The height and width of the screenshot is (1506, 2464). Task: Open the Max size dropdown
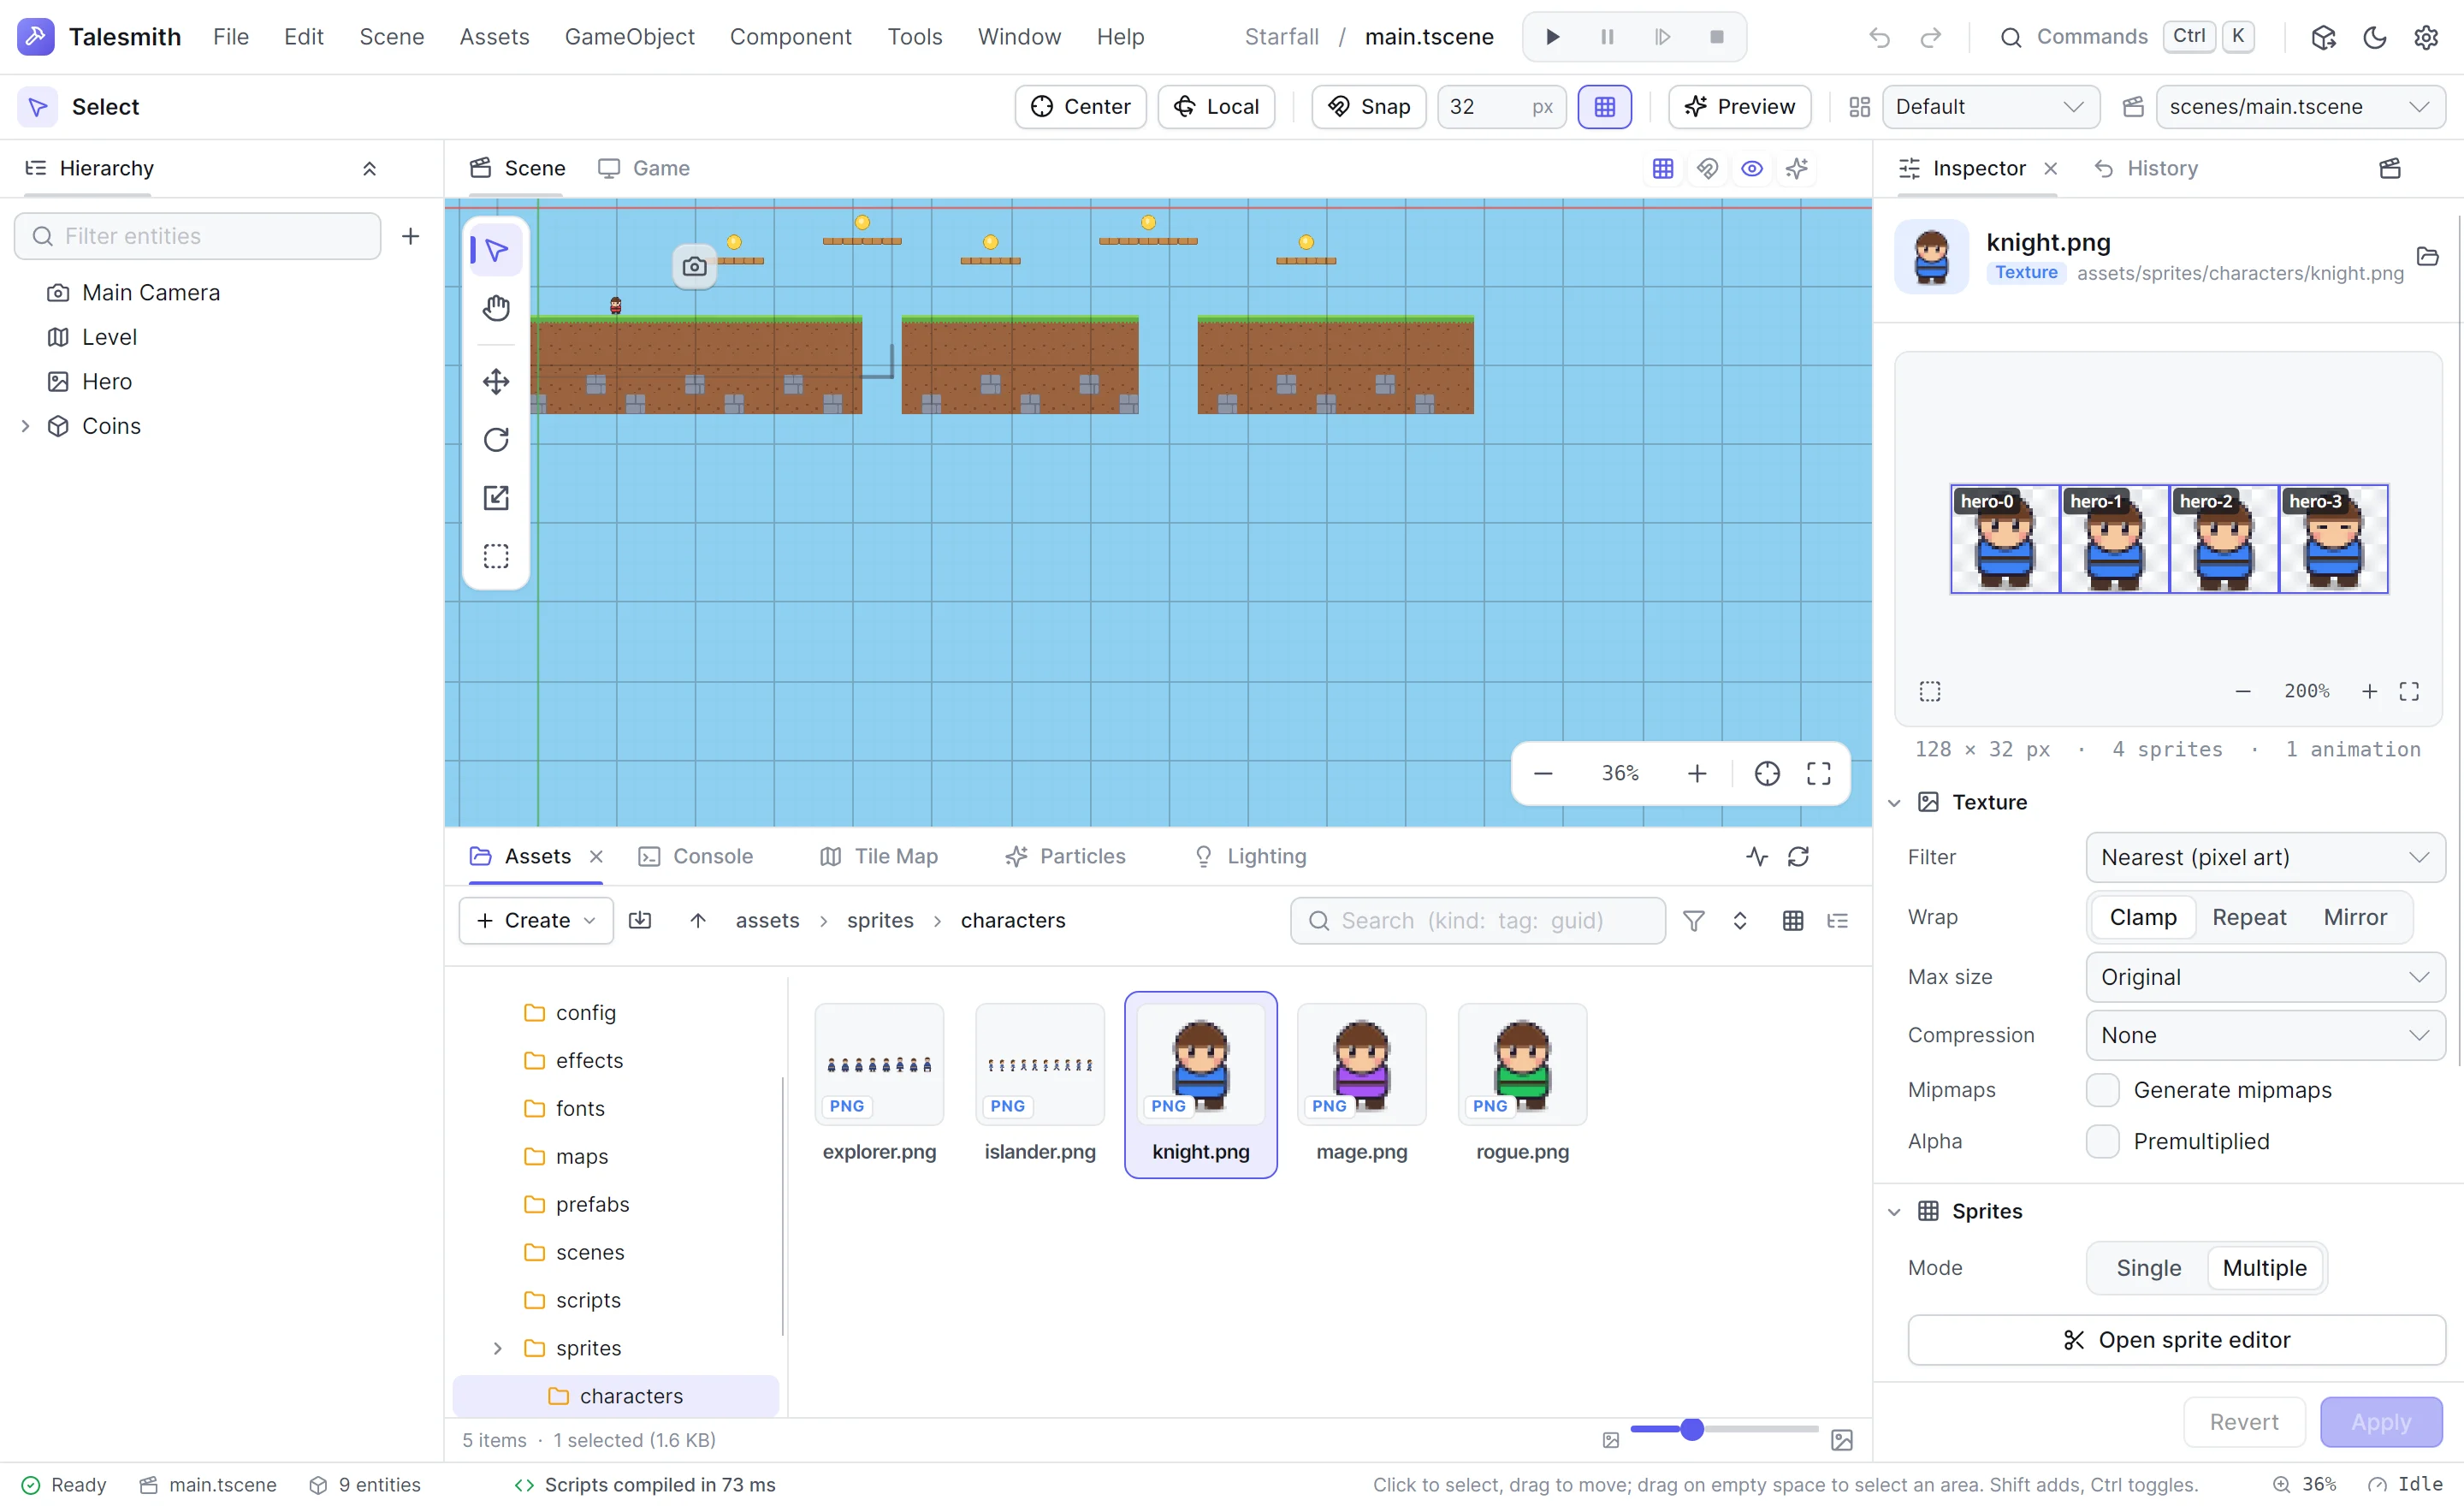2265,977
